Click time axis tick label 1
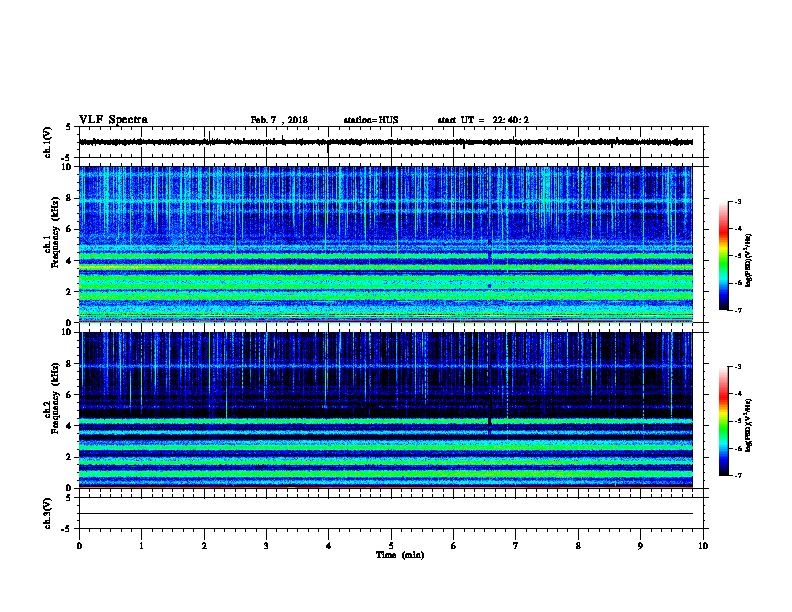This screenshot has height=612, width=792. (x=141, y=545)
